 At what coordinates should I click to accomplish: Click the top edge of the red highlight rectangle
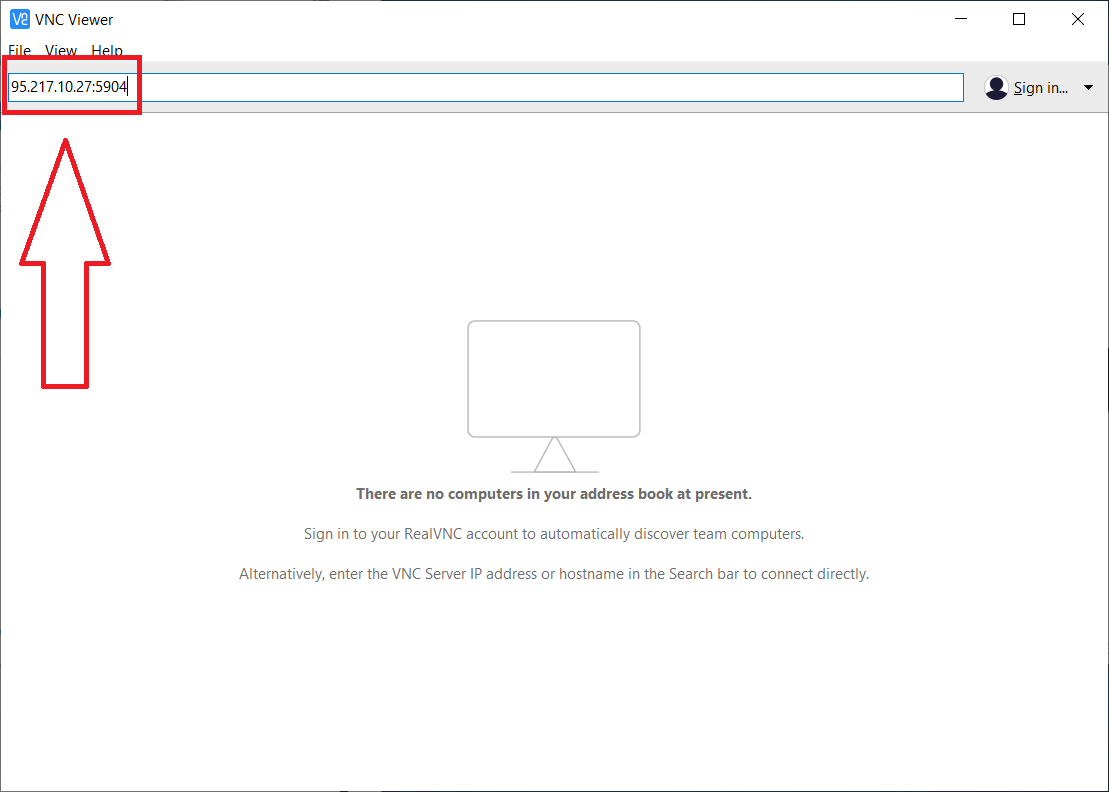71,59
